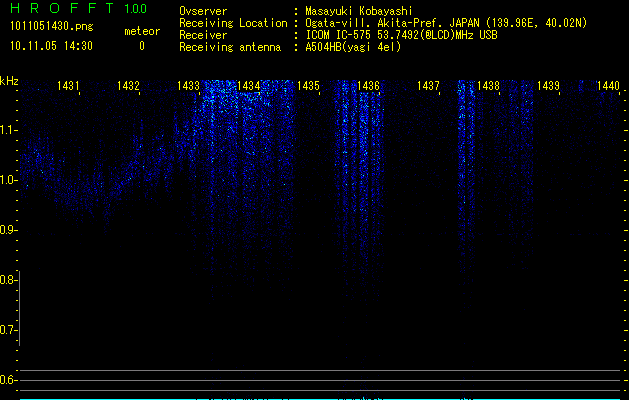Click time marker 1436
Screen dimensions: 629x400
click(368, 85)
